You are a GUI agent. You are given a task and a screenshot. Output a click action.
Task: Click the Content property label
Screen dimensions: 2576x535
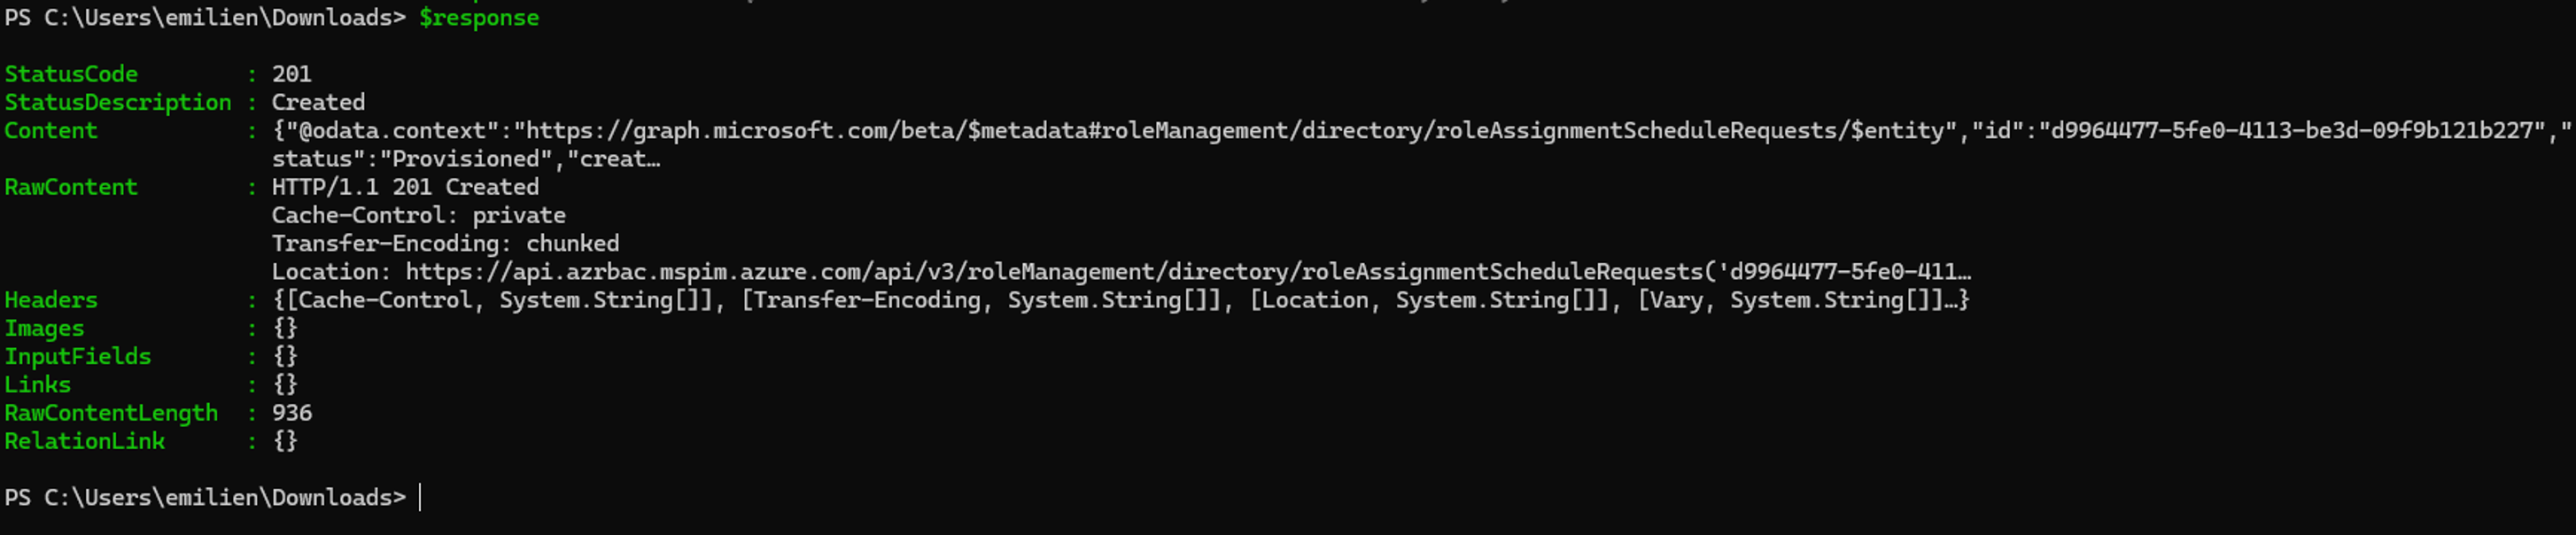point(51,130)
